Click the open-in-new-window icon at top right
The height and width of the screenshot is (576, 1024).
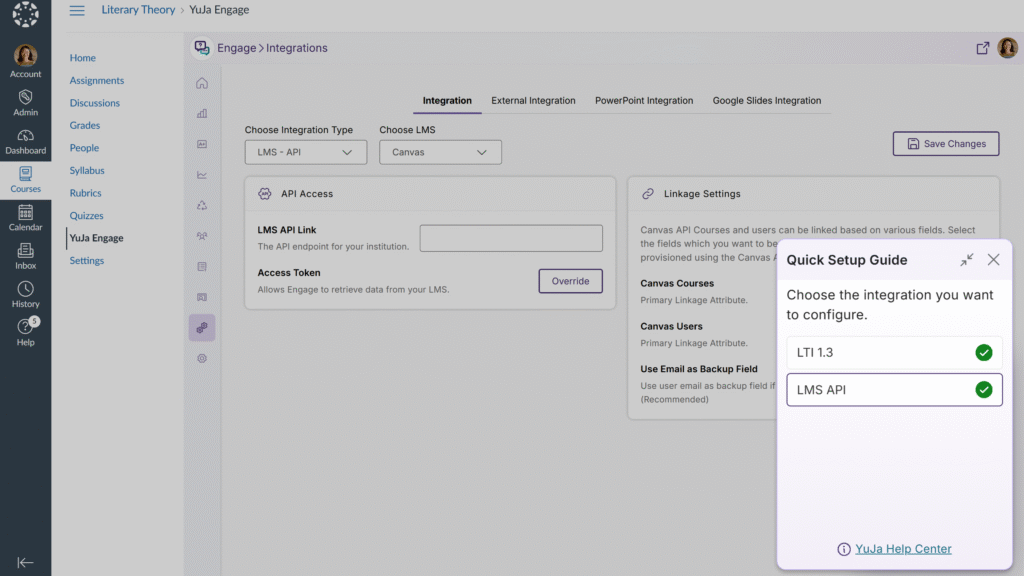coord(982,48)
